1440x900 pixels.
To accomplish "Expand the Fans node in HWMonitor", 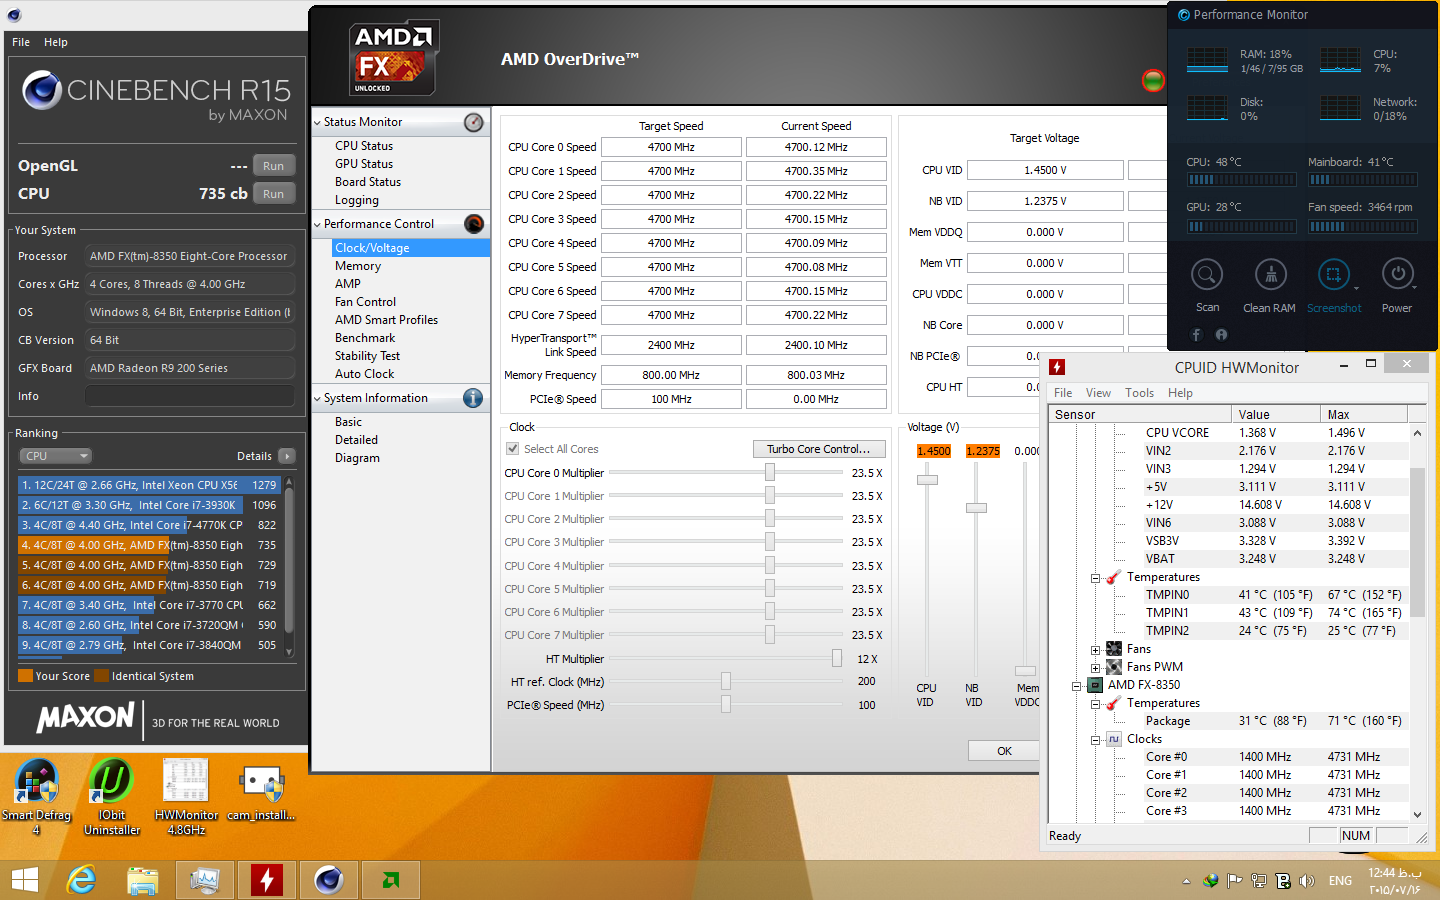I will tap(1095, 649).
